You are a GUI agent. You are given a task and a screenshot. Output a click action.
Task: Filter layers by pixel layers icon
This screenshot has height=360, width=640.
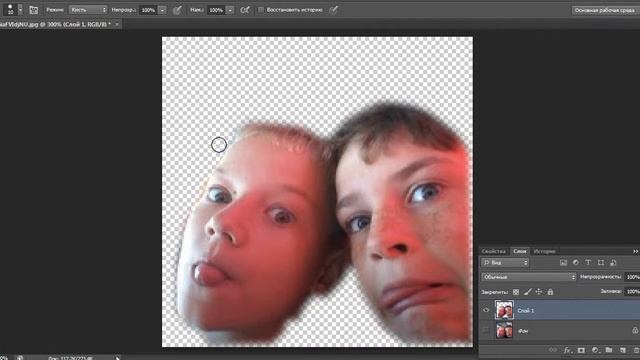click(x=563, y=262)
